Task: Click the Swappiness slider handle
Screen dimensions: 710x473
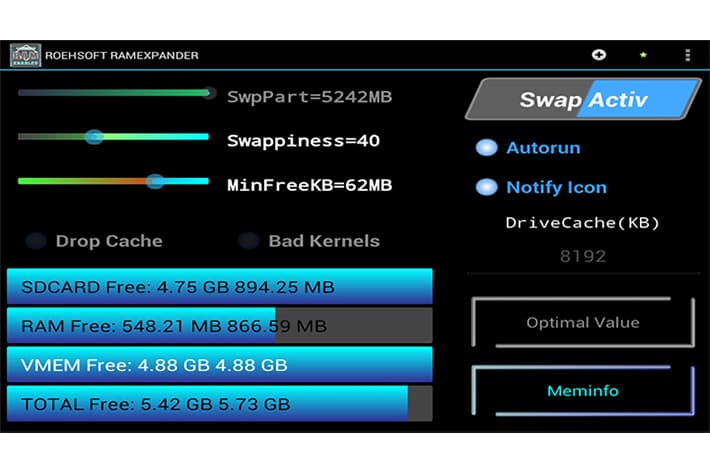Action: tap(94, 137)
